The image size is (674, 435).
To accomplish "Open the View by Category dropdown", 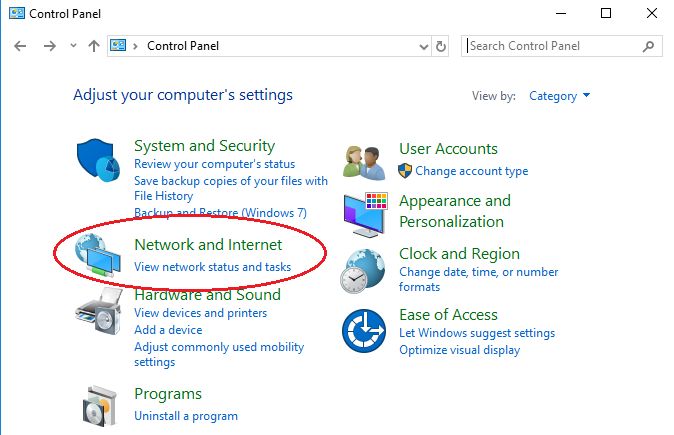I will (559, 96).
